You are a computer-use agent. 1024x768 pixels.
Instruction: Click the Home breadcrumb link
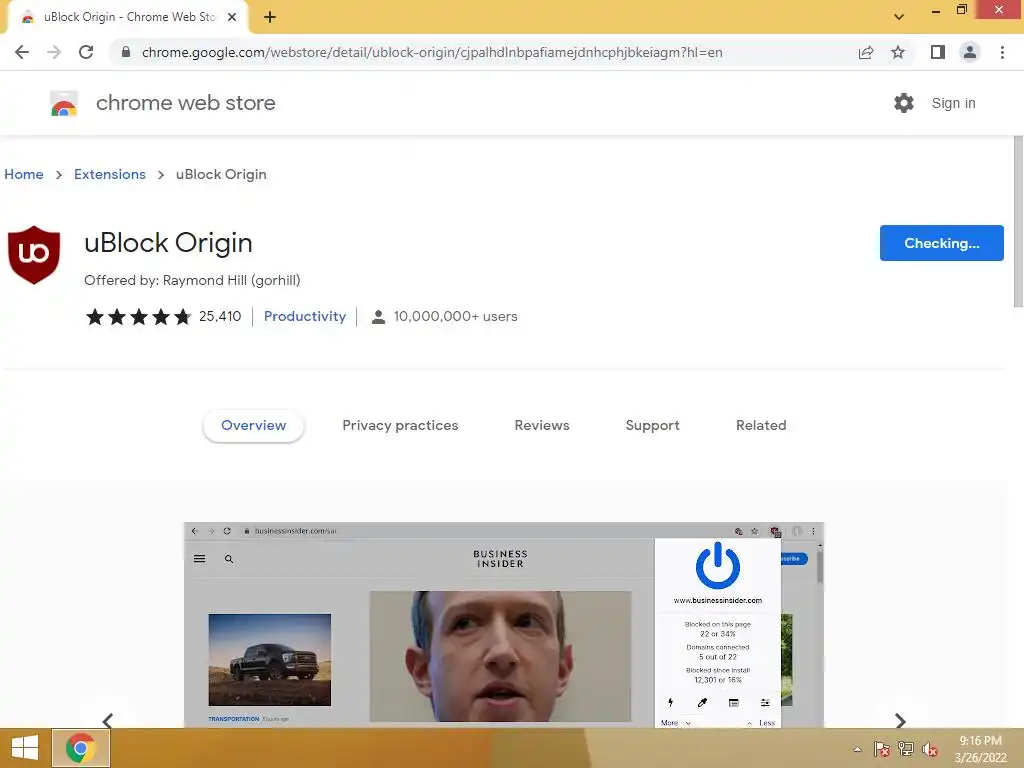[24, 174]
